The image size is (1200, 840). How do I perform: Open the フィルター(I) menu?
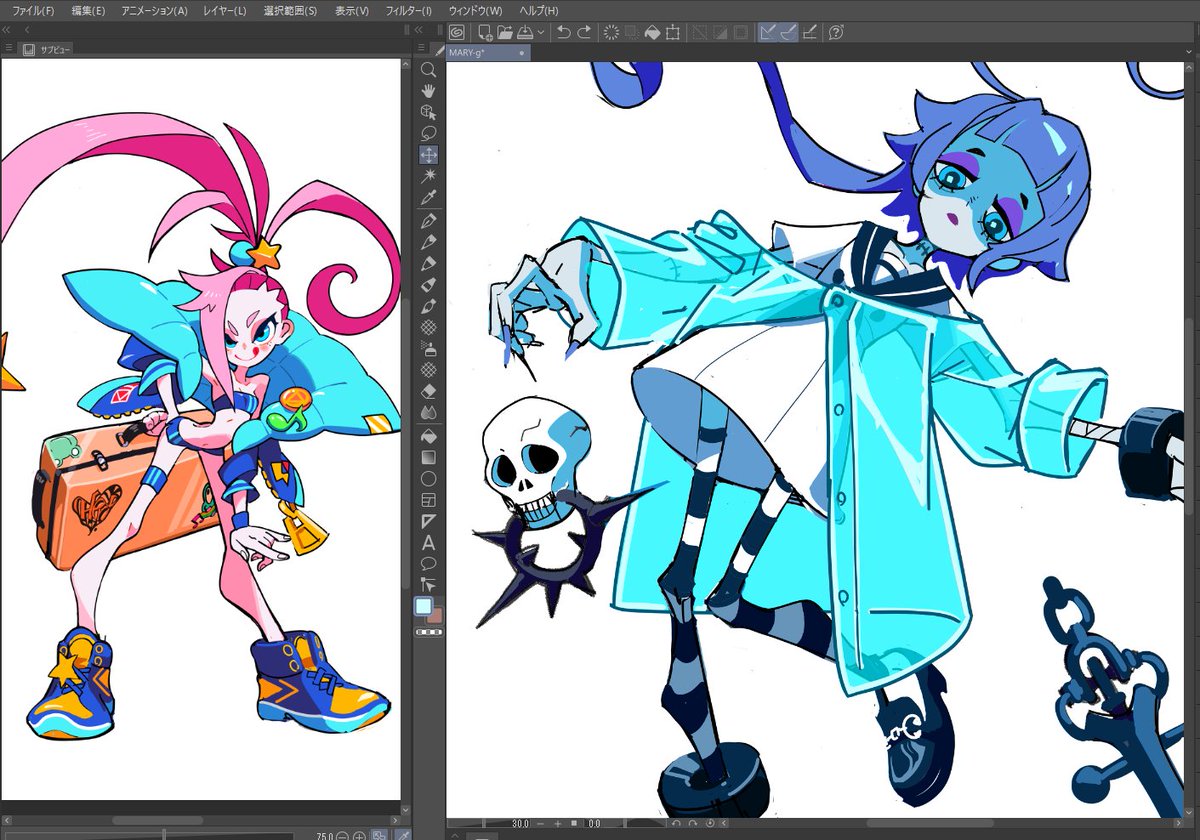(x=408, y=10)
